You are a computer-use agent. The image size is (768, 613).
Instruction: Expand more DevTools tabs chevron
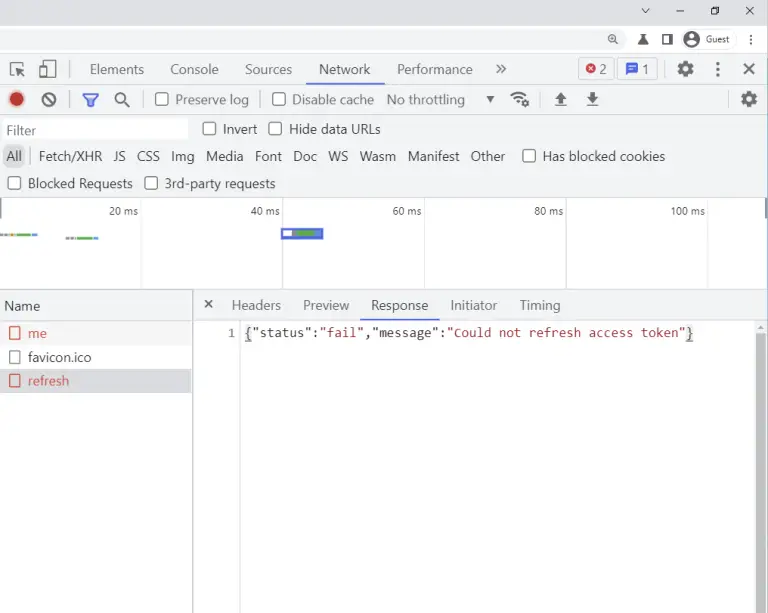point(501,69)
